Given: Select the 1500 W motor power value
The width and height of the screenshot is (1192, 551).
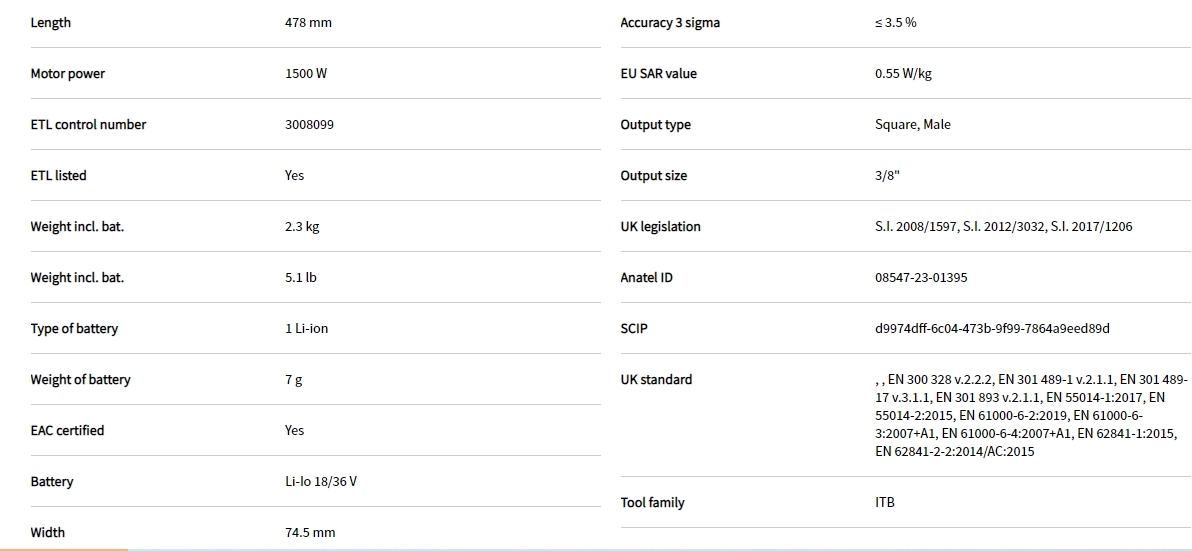Looking at the screenshot, I should [x=306, y=74].
